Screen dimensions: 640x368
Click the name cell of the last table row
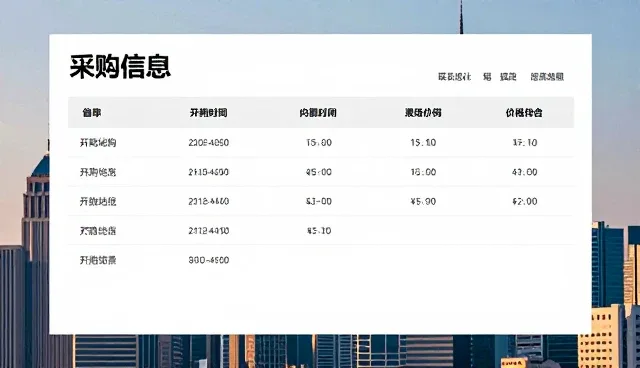point(98,260)
